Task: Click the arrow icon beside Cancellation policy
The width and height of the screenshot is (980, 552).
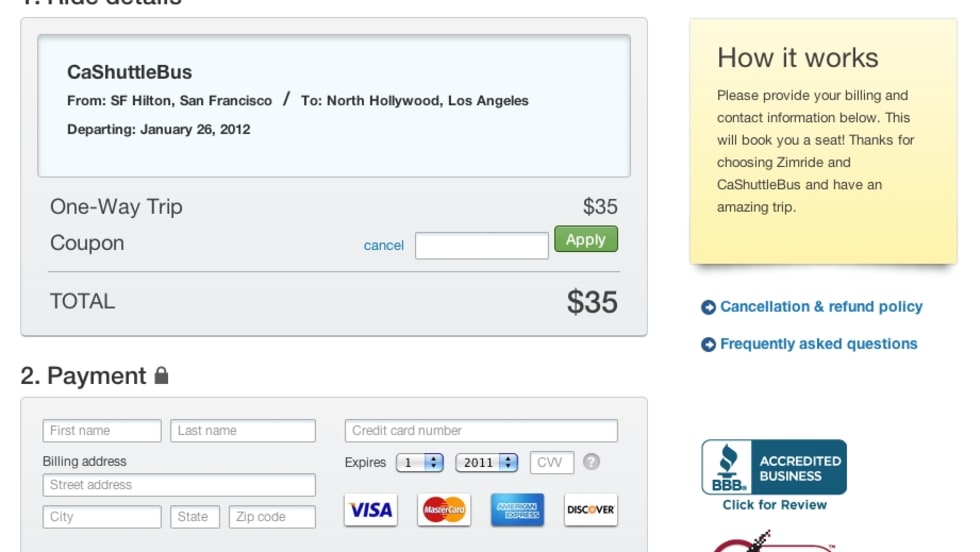Action: 708,308
